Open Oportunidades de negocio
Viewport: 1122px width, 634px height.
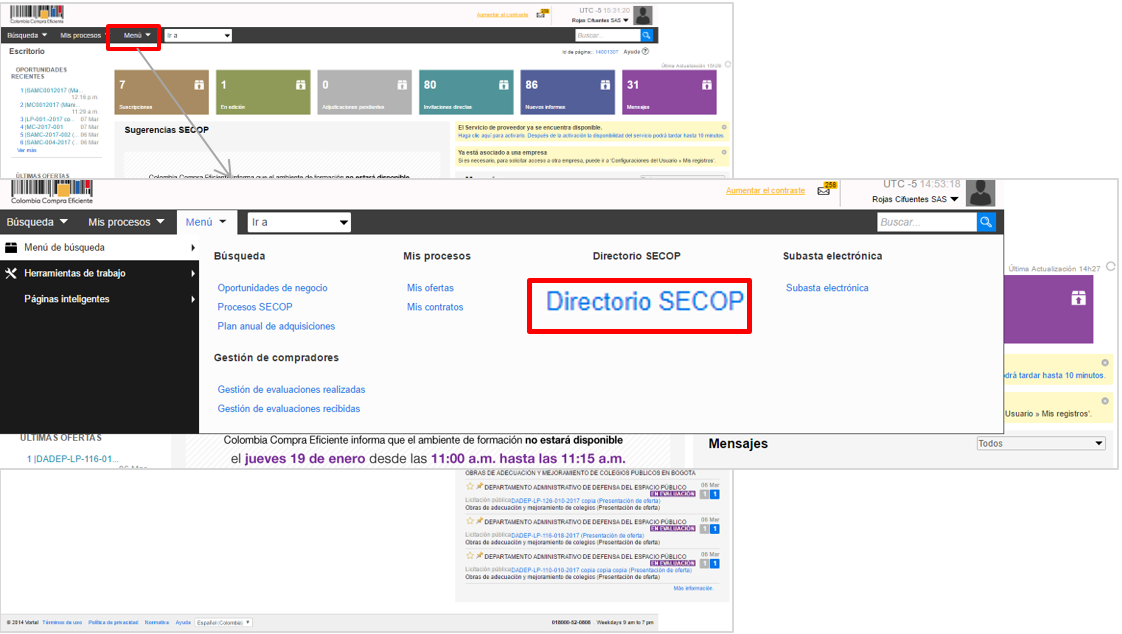[x=273, y=288]
